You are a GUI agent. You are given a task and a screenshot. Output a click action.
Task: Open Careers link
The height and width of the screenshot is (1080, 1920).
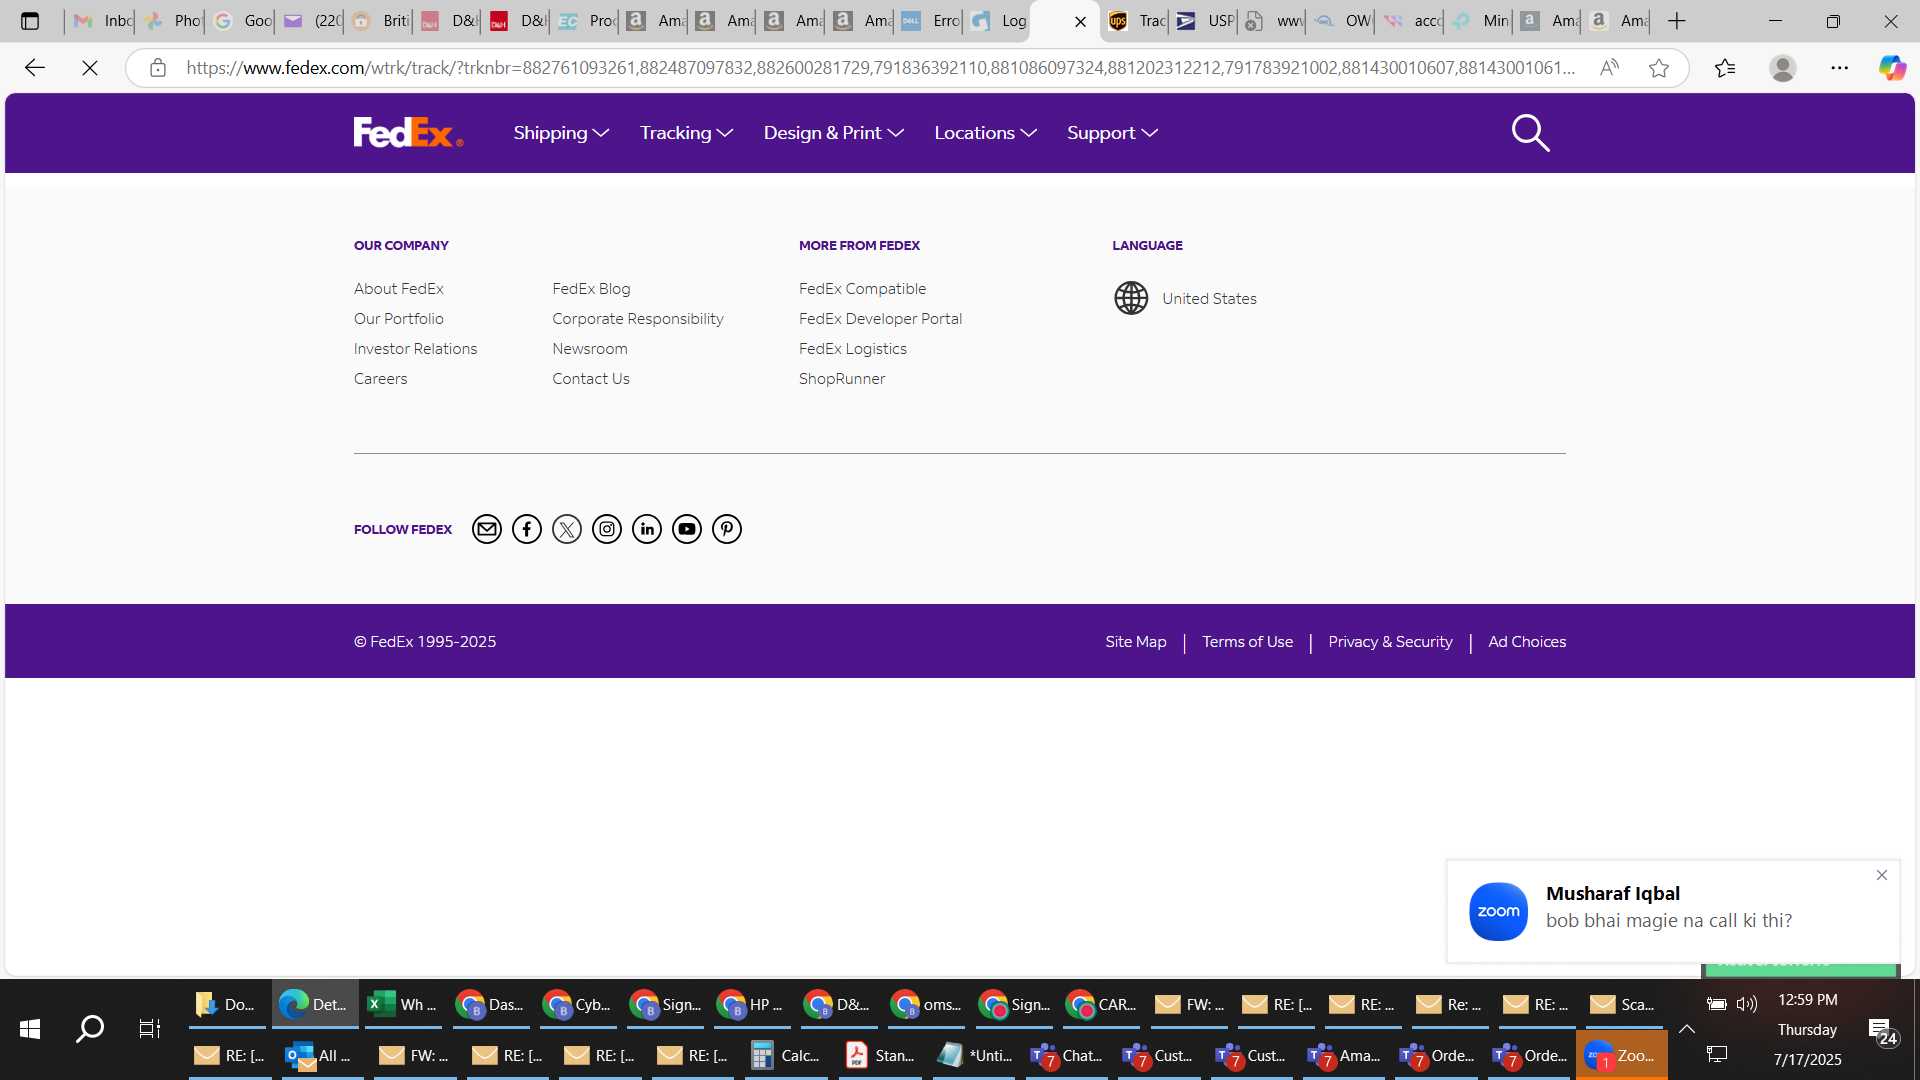tap(380, 379)
